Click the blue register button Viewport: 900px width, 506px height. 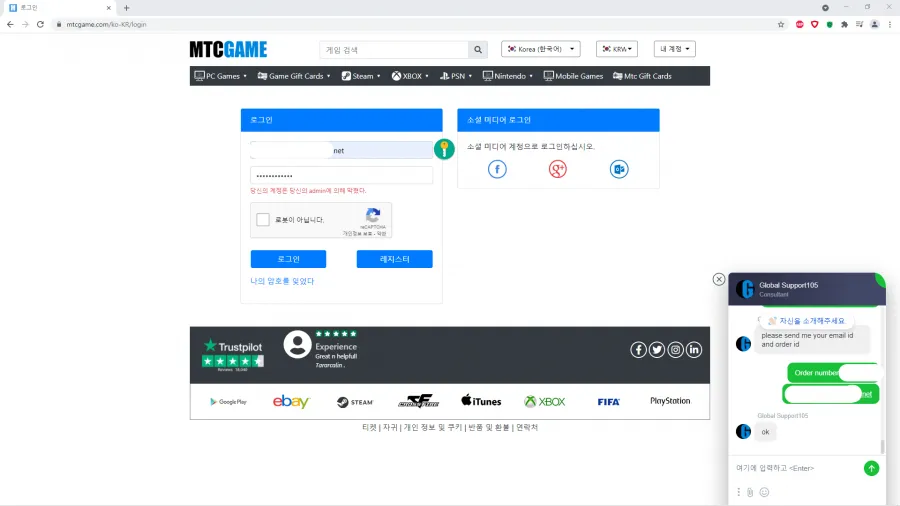394,259
